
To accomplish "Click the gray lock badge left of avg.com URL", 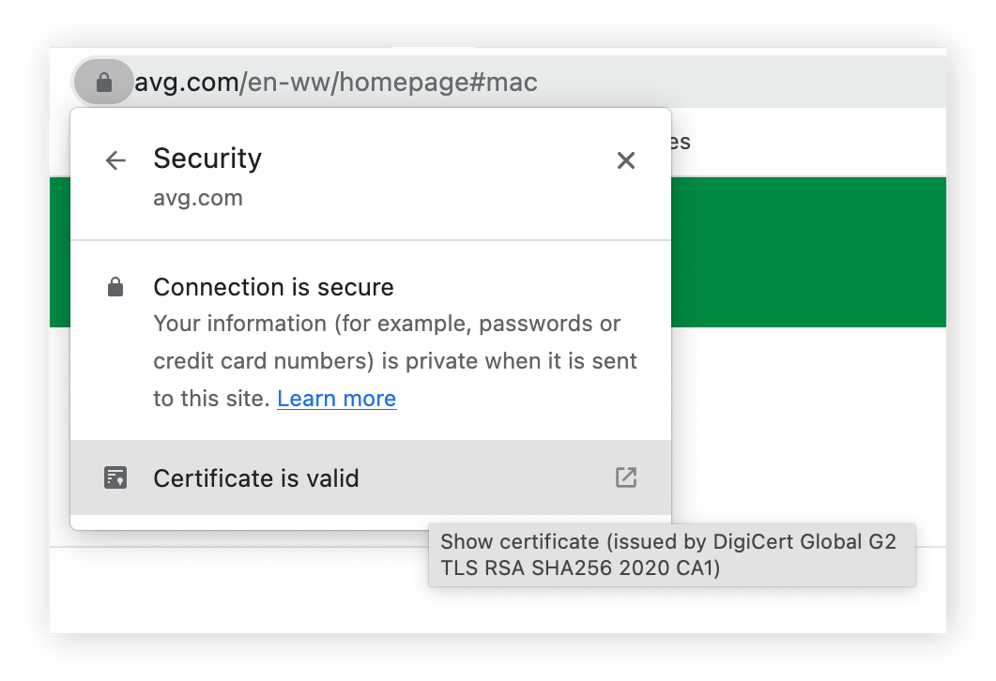I will 104,82.
